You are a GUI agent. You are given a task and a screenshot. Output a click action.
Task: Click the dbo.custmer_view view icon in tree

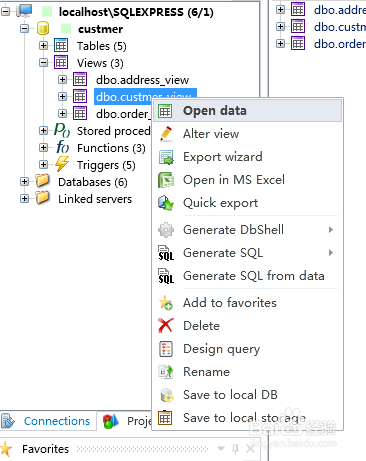pos(80,96)
